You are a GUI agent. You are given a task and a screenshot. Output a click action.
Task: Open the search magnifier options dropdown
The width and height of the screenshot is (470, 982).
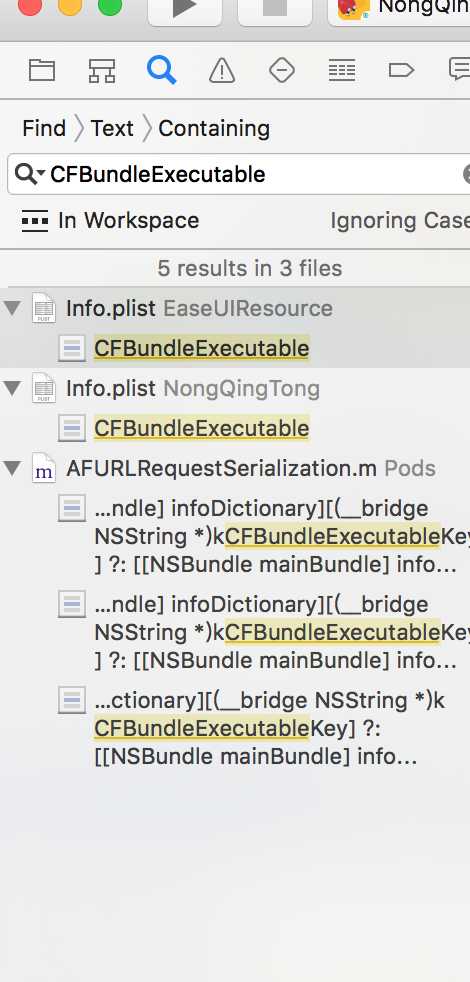tap(29, 174)
